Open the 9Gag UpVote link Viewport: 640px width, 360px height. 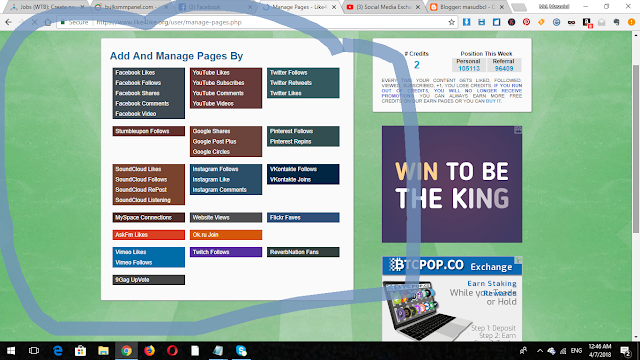coord(132,280)
